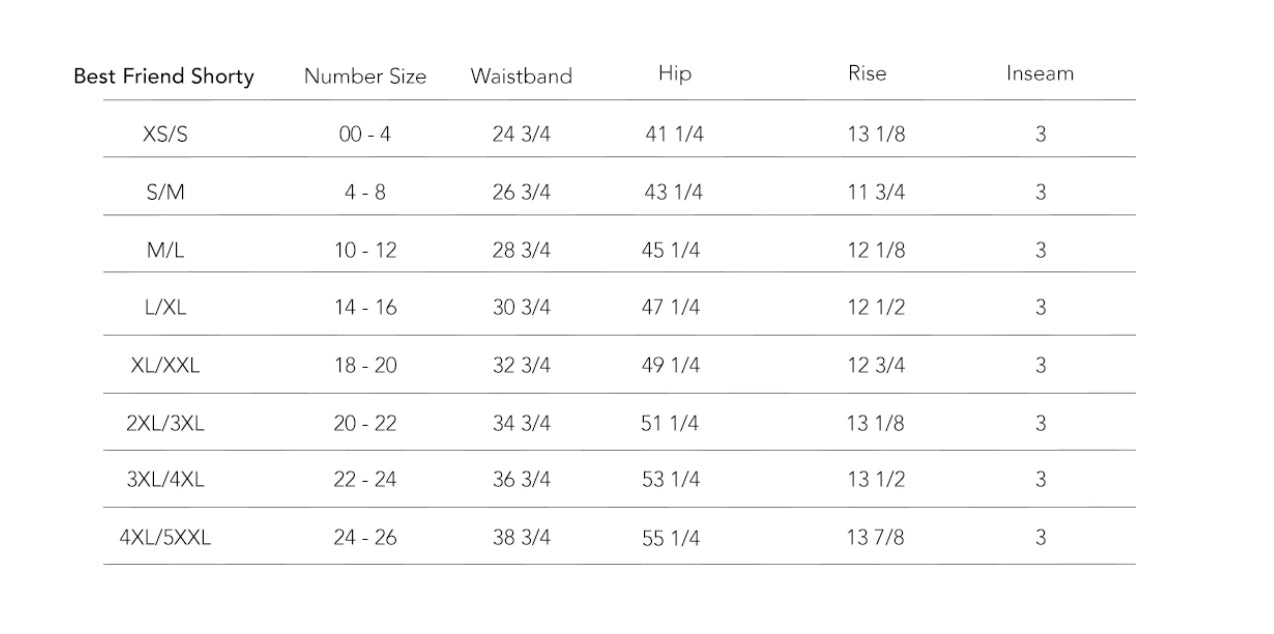1274x634 pixels.
Task: Click the M/L size label
Action: [x=165, y=250]
